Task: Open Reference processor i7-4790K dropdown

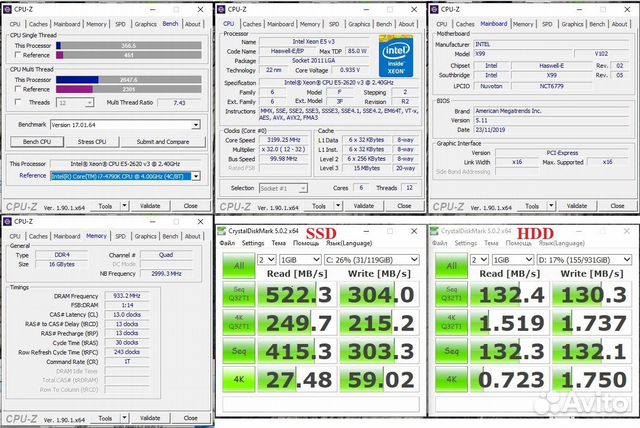Action: pos(125,176)
